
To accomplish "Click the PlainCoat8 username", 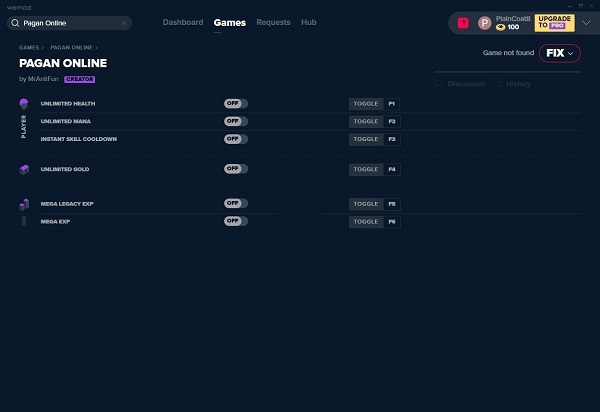I will coord(513,19).
